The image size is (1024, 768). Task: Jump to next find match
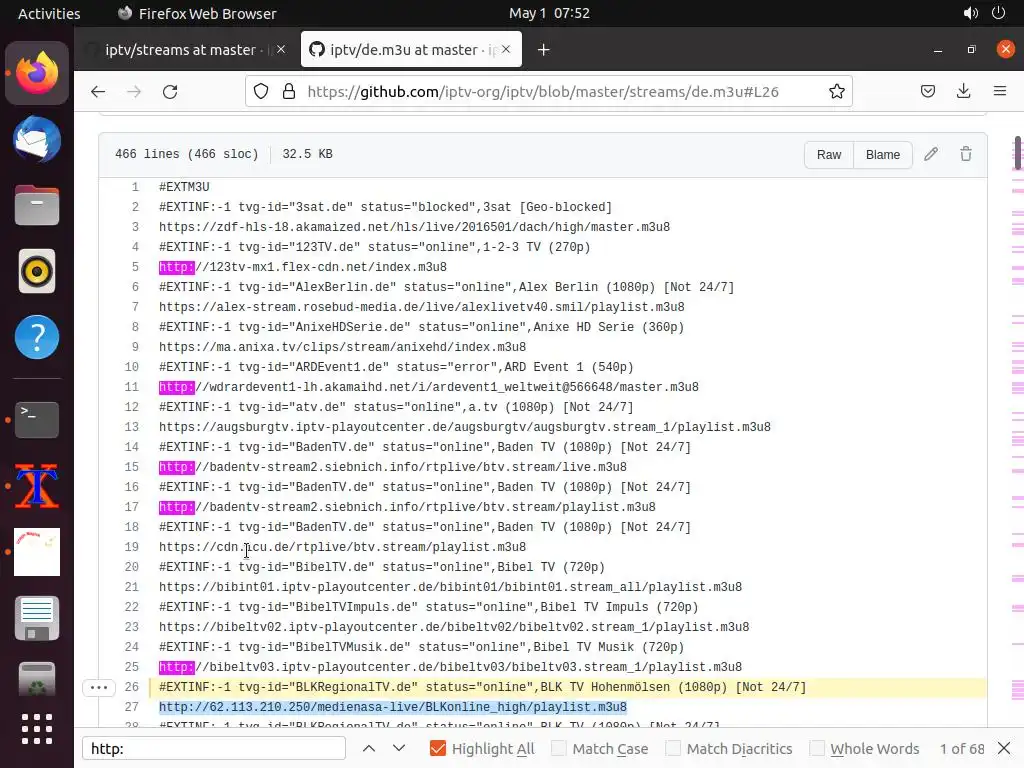click(x=399, y=748)
